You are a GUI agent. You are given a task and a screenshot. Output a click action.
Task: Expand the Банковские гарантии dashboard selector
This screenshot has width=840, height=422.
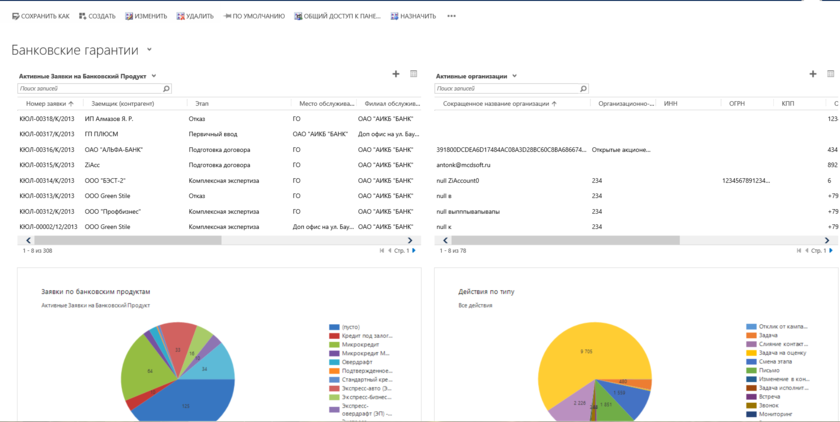[x=150, y=50]
